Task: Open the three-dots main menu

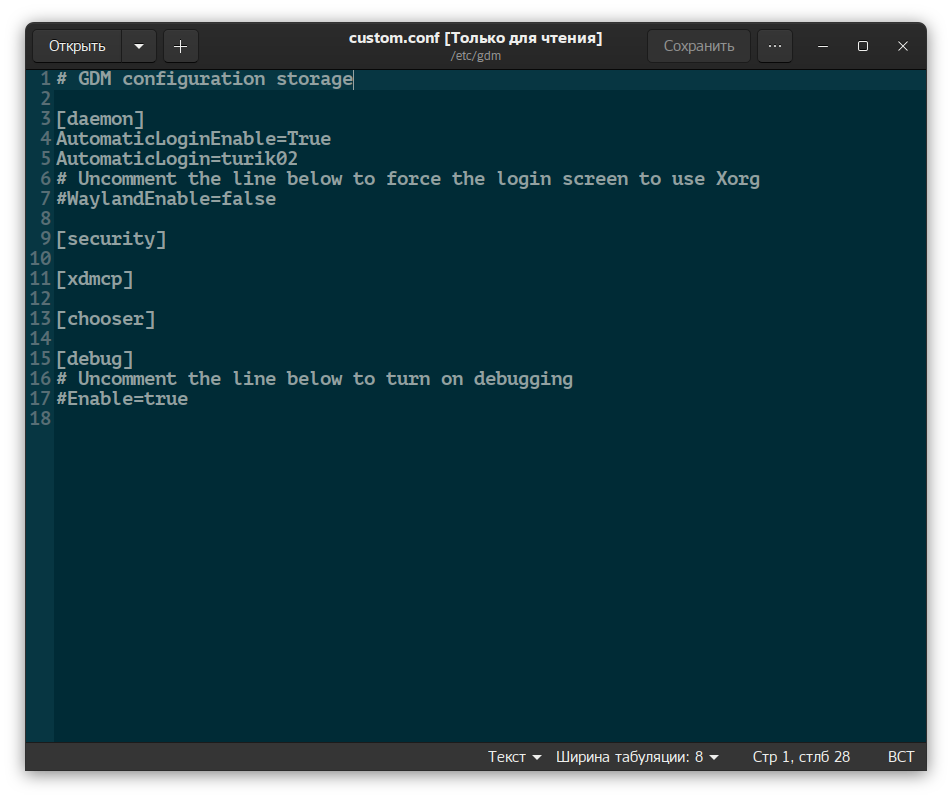Action: (x=774, y=46)
